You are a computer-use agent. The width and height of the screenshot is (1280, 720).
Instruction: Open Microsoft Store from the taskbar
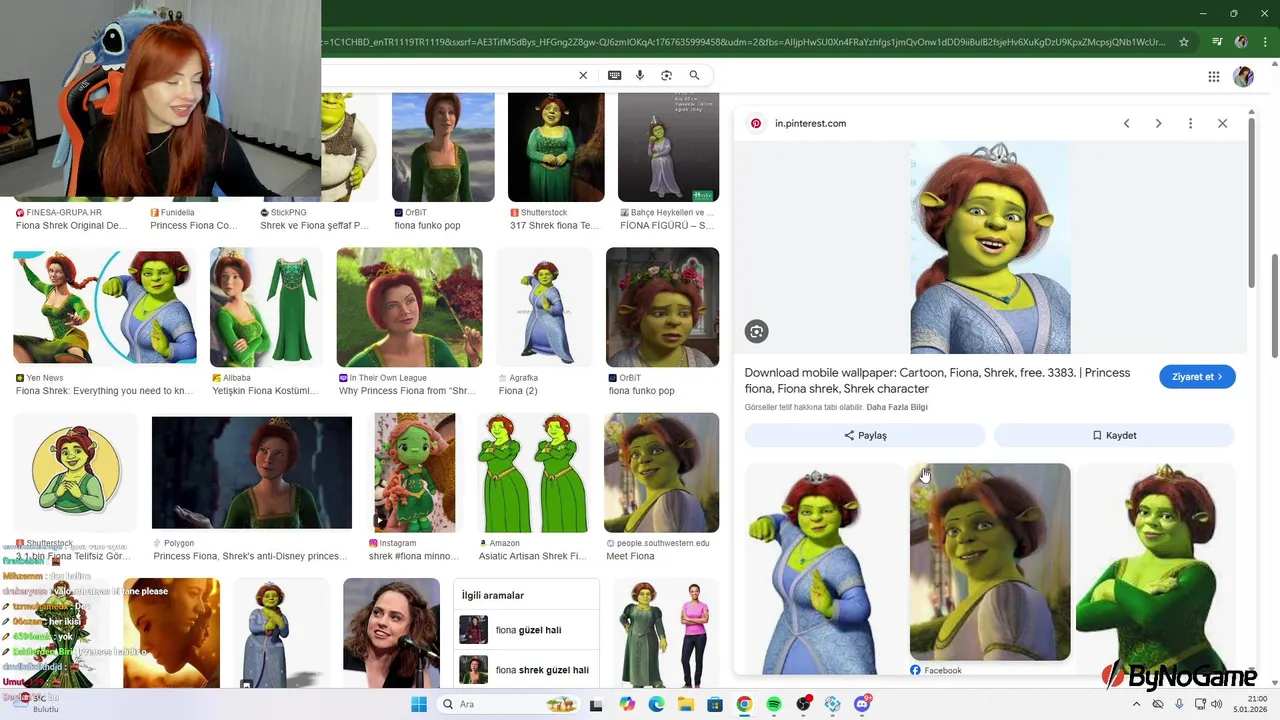[x=715, y=704]
